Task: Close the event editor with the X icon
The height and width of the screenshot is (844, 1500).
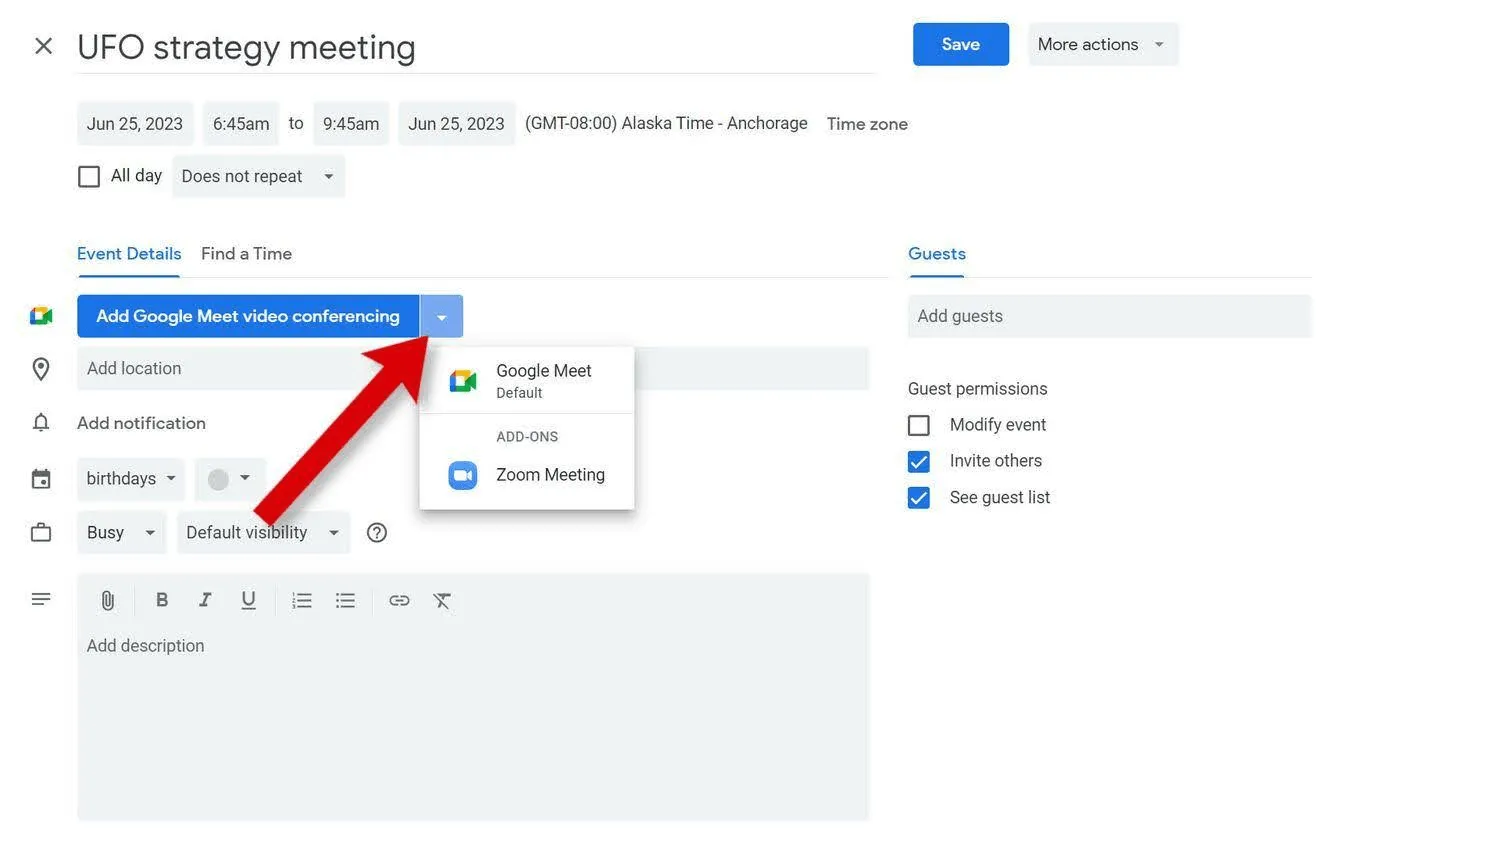Action: 43,46
